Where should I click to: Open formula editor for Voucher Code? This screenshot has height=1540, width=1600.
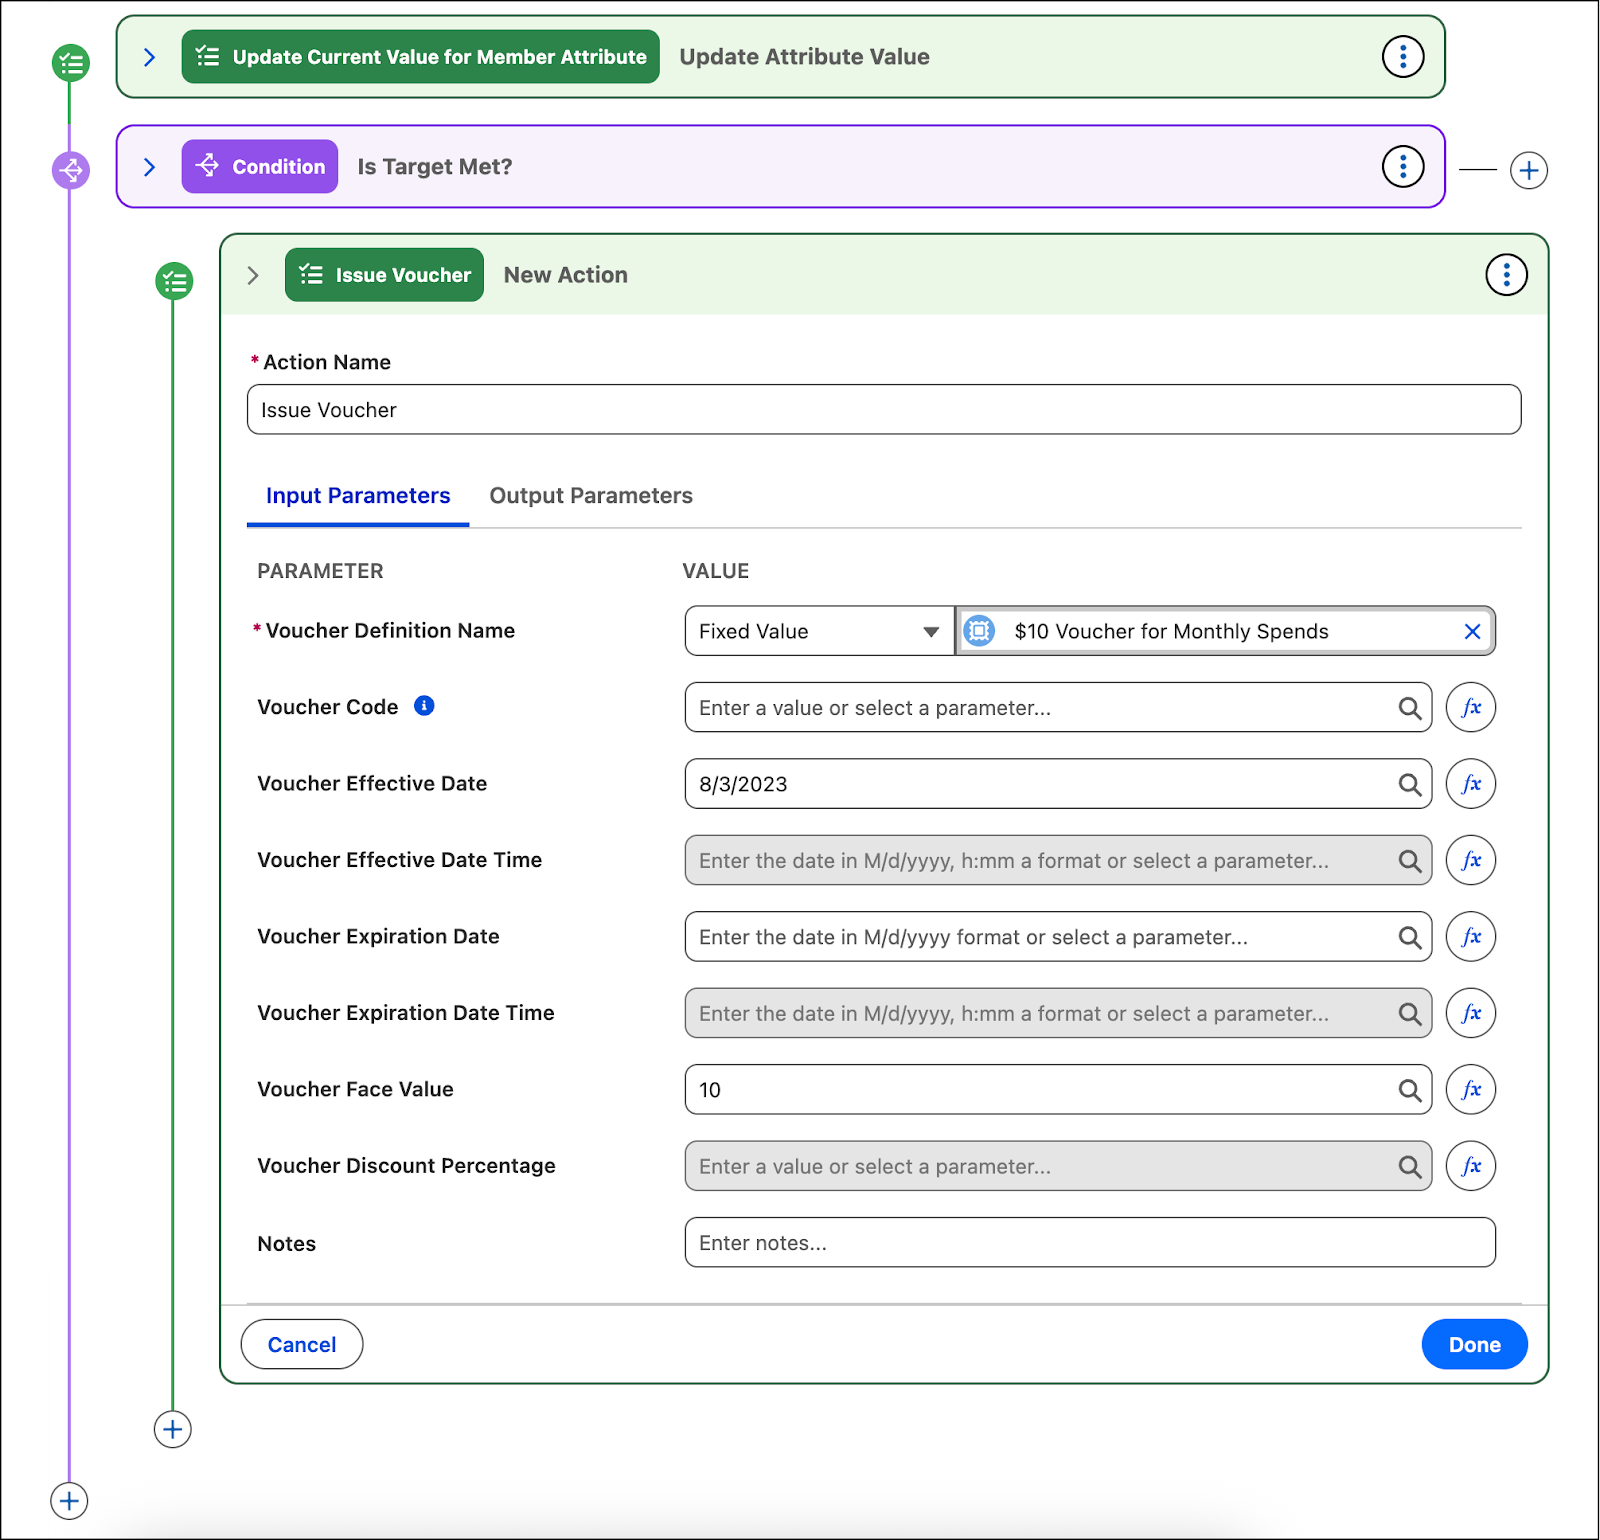tap(1470, 708)
